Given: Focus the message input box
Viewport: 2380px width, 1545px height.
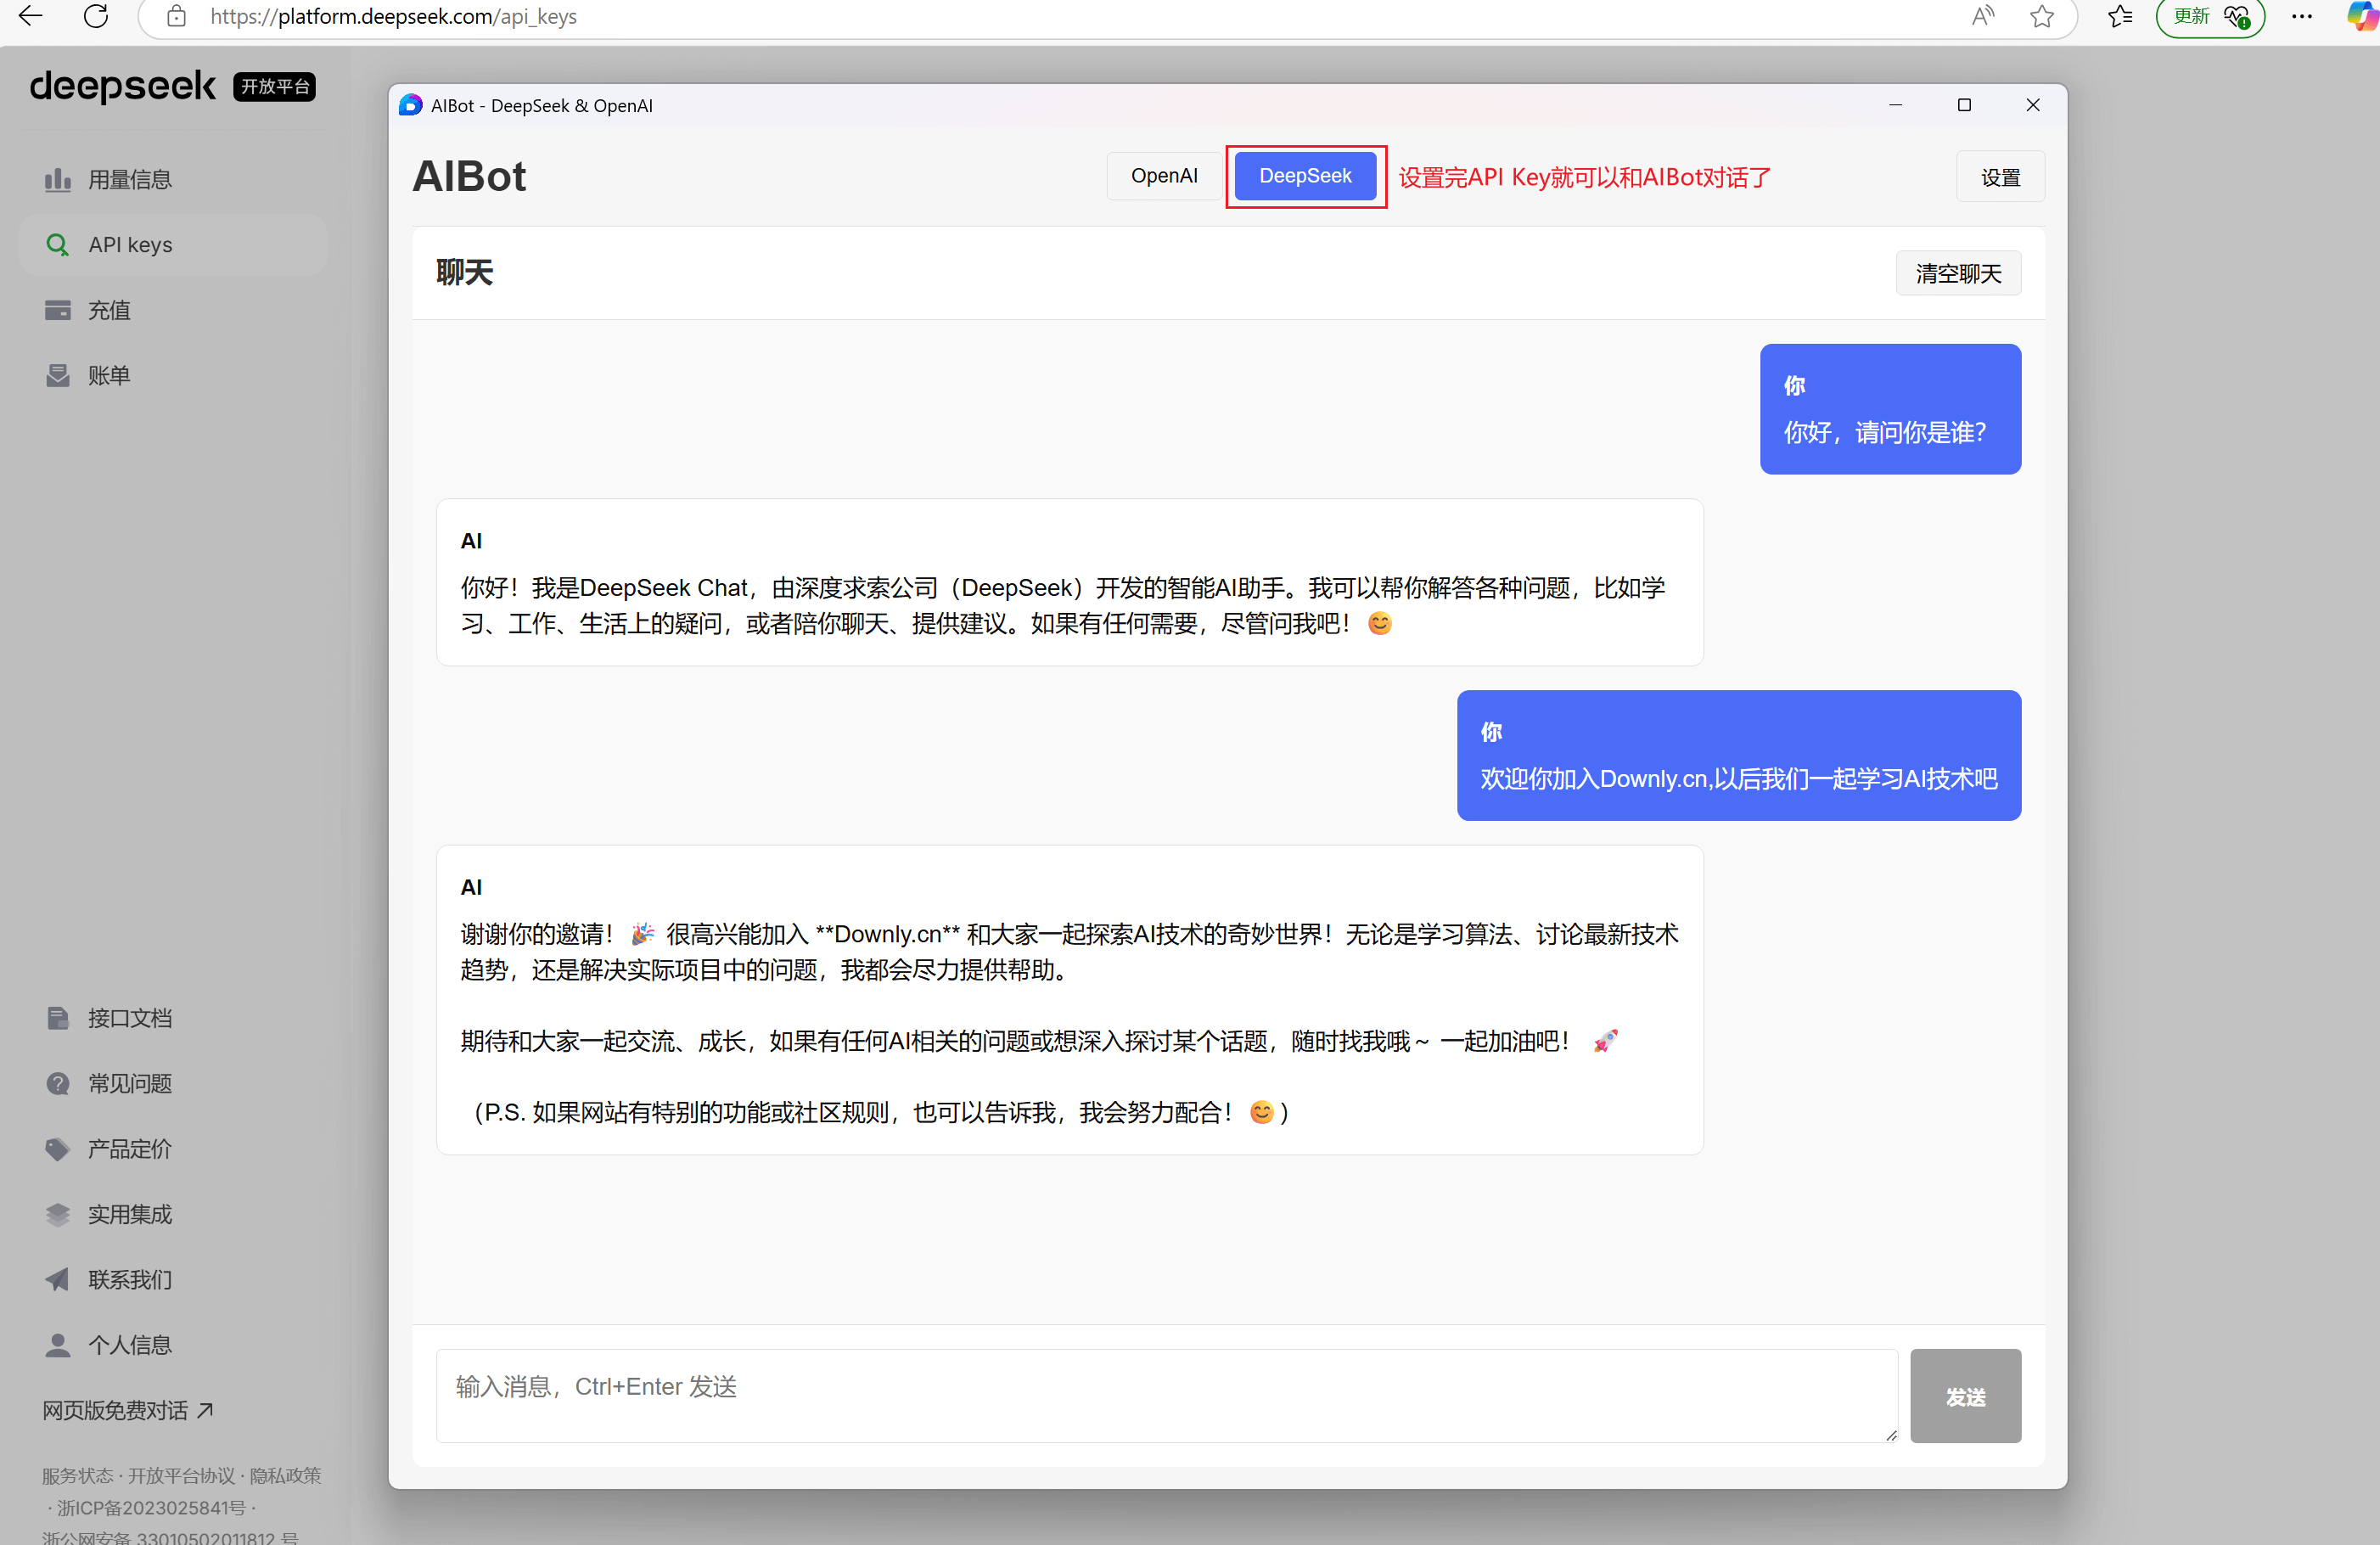Looking at the screenshot, I should (1166, 1395).
